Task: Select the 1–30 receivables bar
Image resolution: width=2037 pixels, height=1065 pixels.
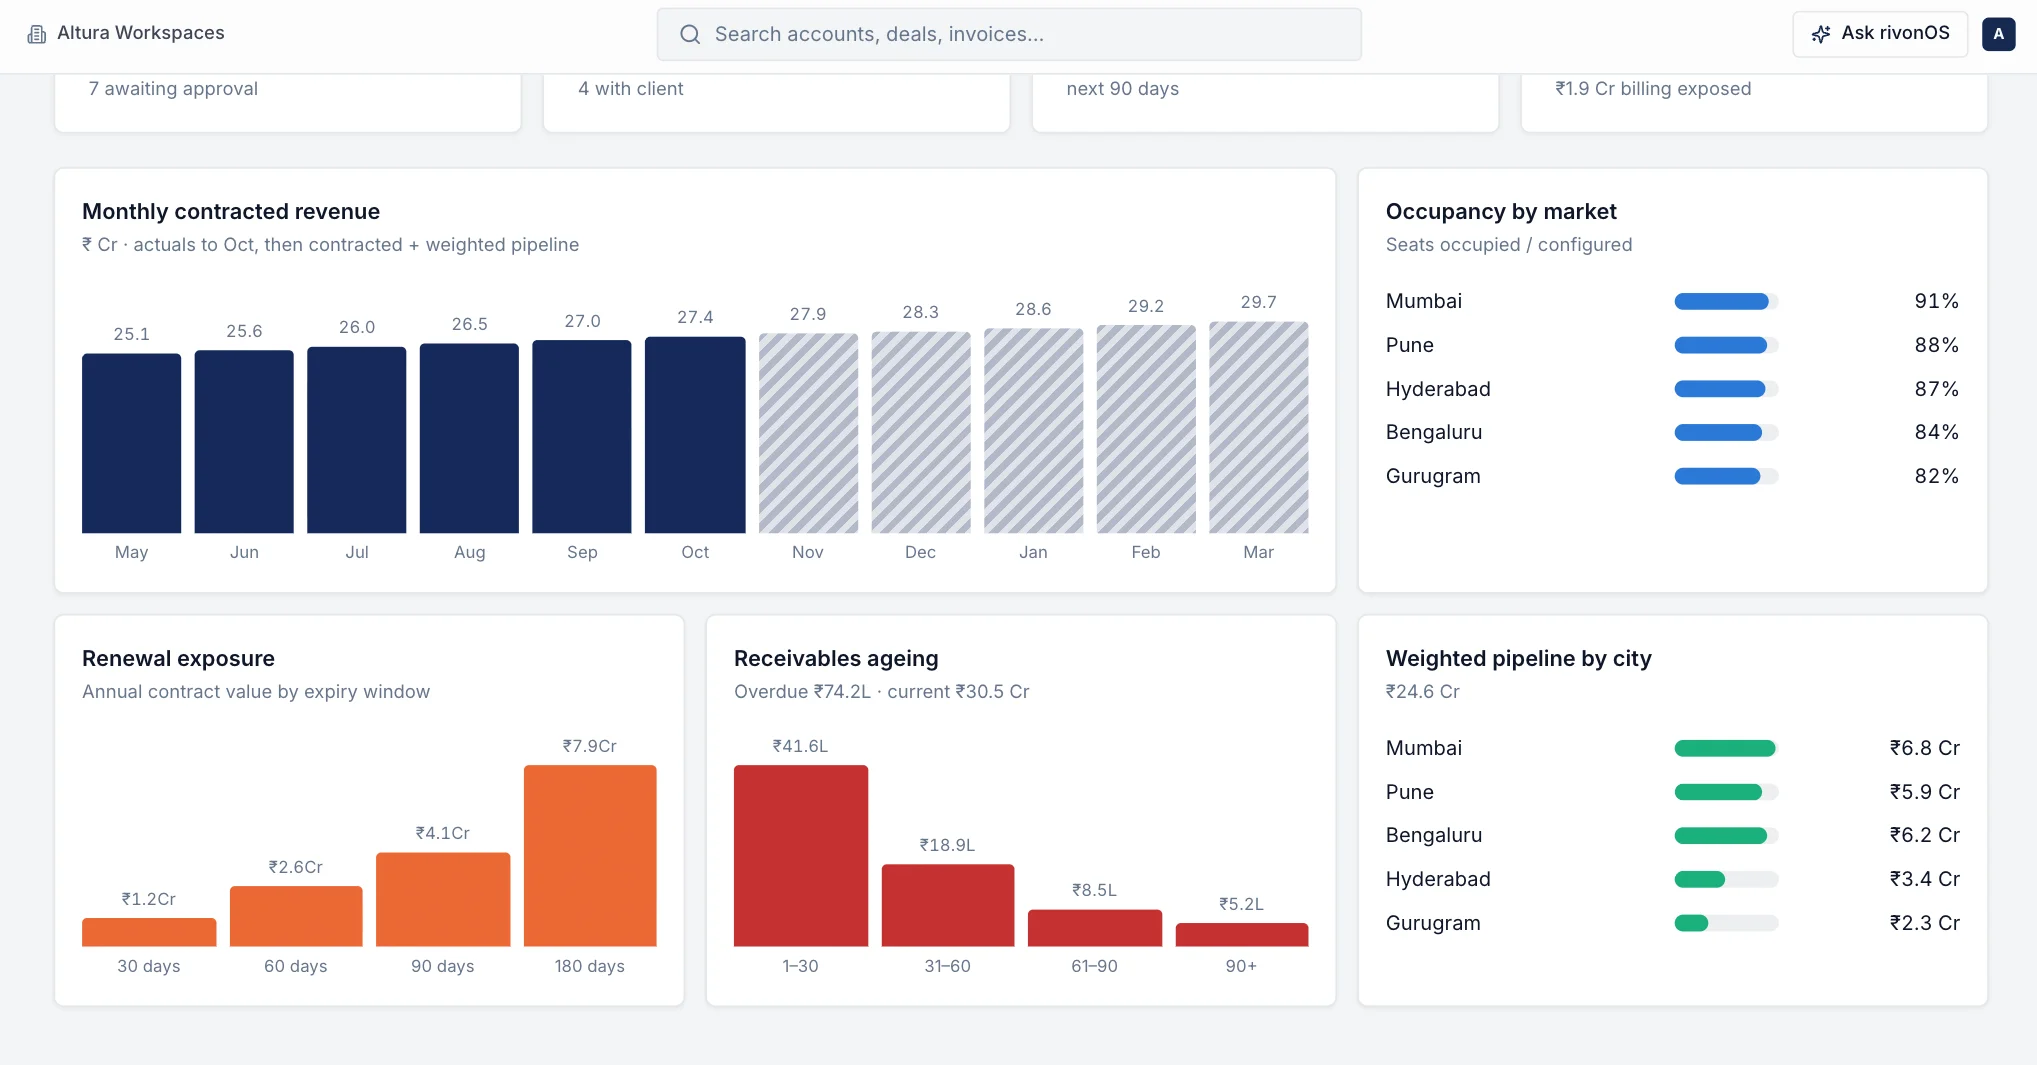Action: 801,856
